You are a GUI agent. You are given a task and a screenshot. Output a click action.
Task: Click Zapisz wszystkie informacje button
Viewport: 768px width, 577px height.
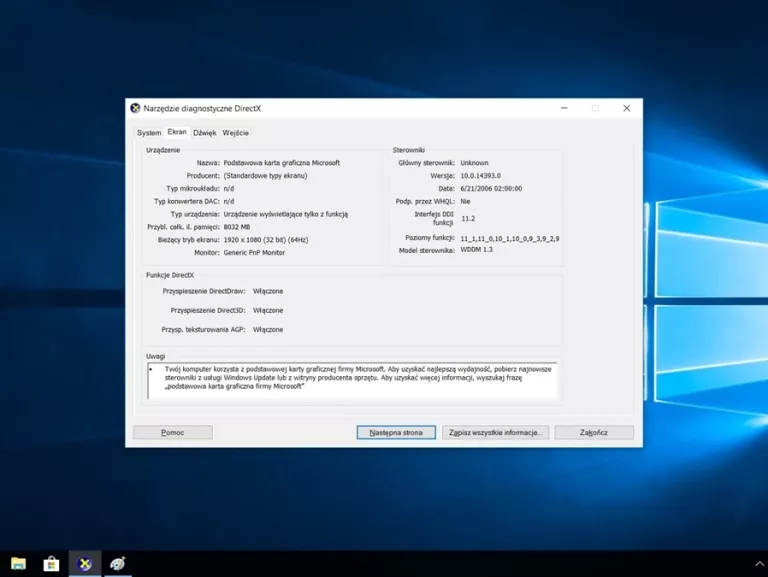(x=496, y=433)
